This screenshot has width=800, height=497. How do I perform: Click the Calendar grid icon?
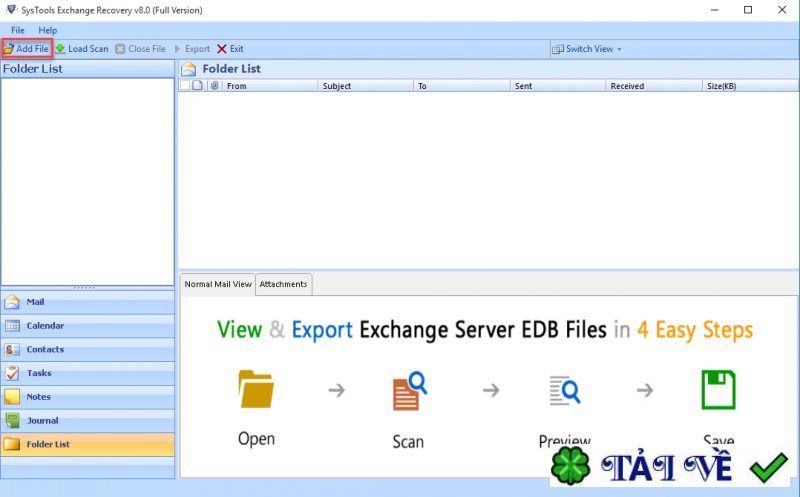[x=12, y=326]
